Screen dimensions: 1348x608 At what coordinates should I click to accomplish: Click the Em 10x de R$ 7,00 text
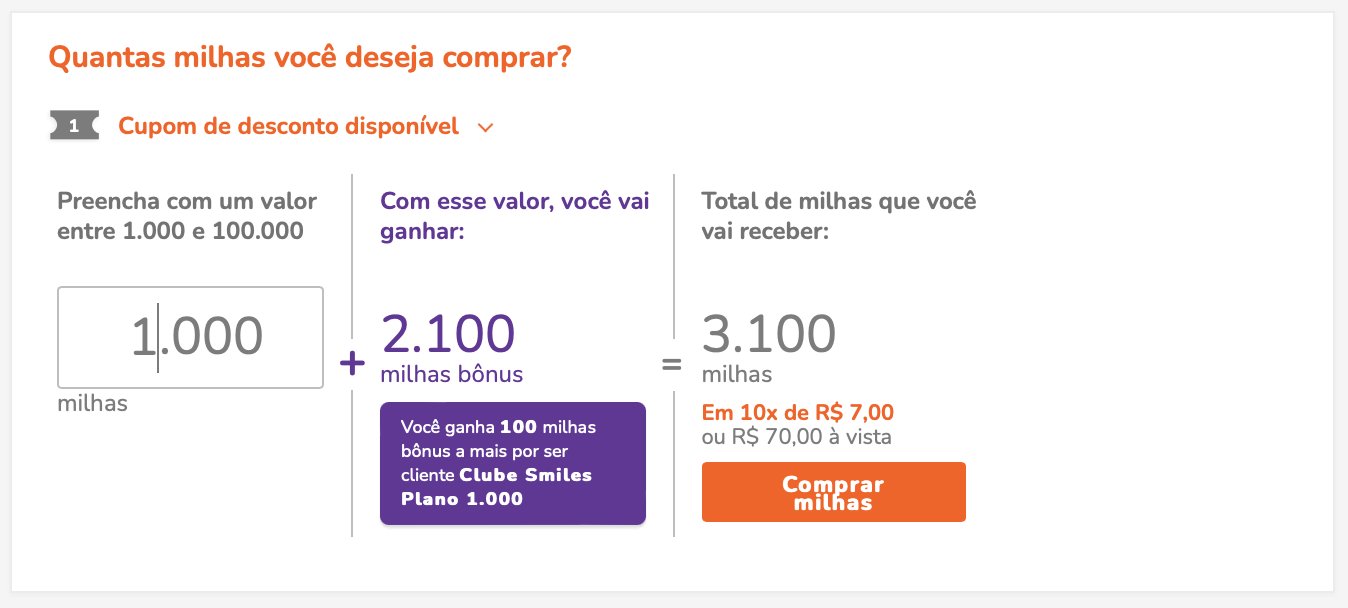pyautogui.click(x=798, y=412)
